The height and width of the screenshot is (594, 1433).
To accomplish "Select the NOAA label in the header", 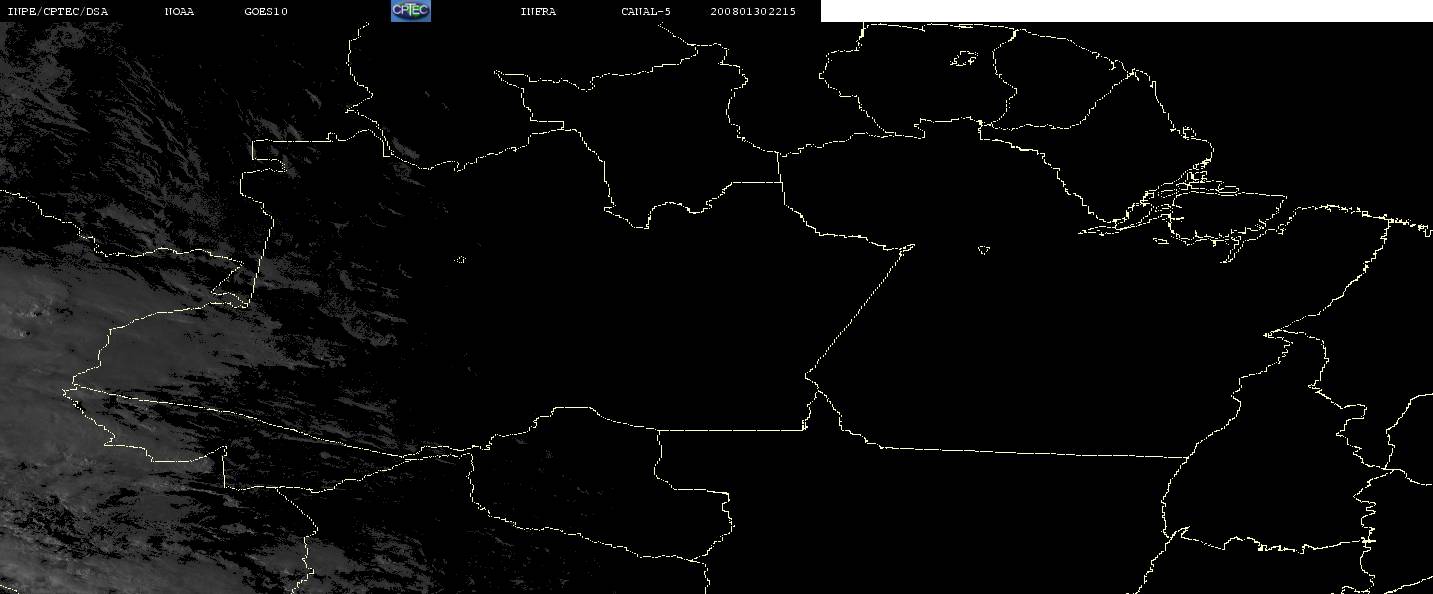I will (179, 12).
